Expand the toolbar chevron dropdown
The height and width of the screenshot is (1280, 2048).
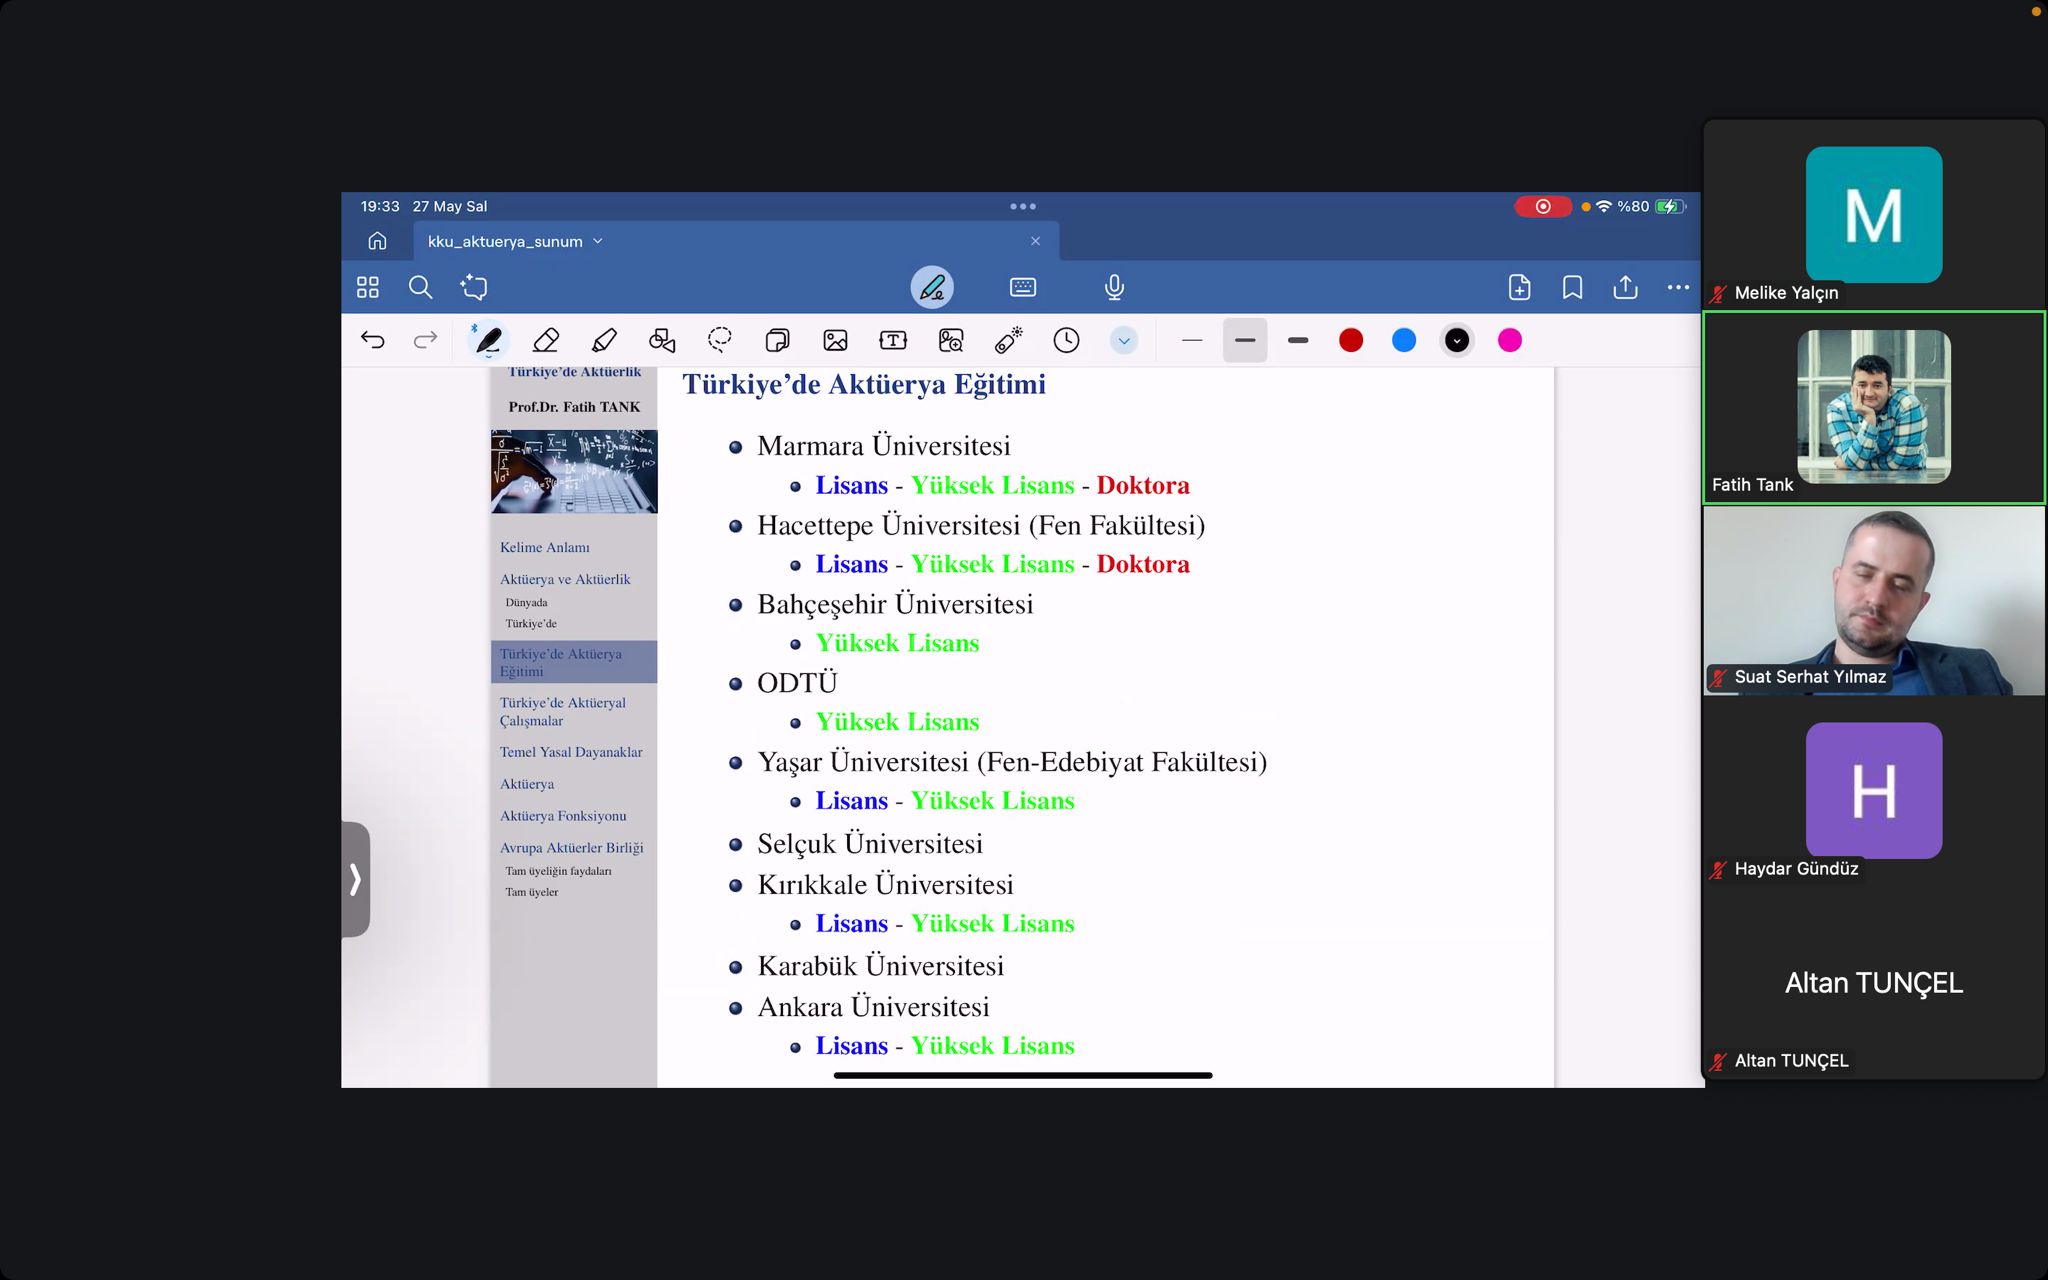[1124, 341]
